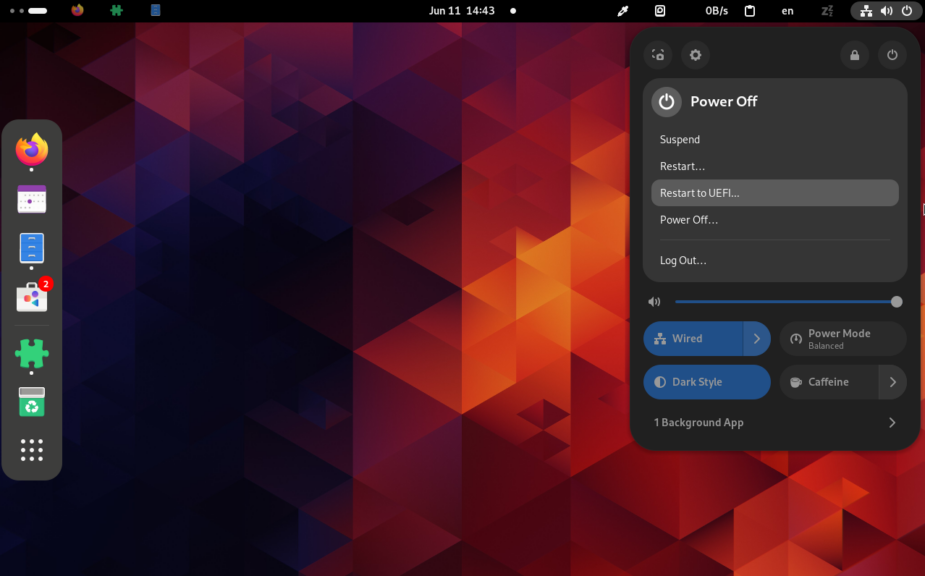This screenshot has height=576, width=925.
Task: Toggle Caffeine on
Action: pyautogui.click(x=829, y=382)
